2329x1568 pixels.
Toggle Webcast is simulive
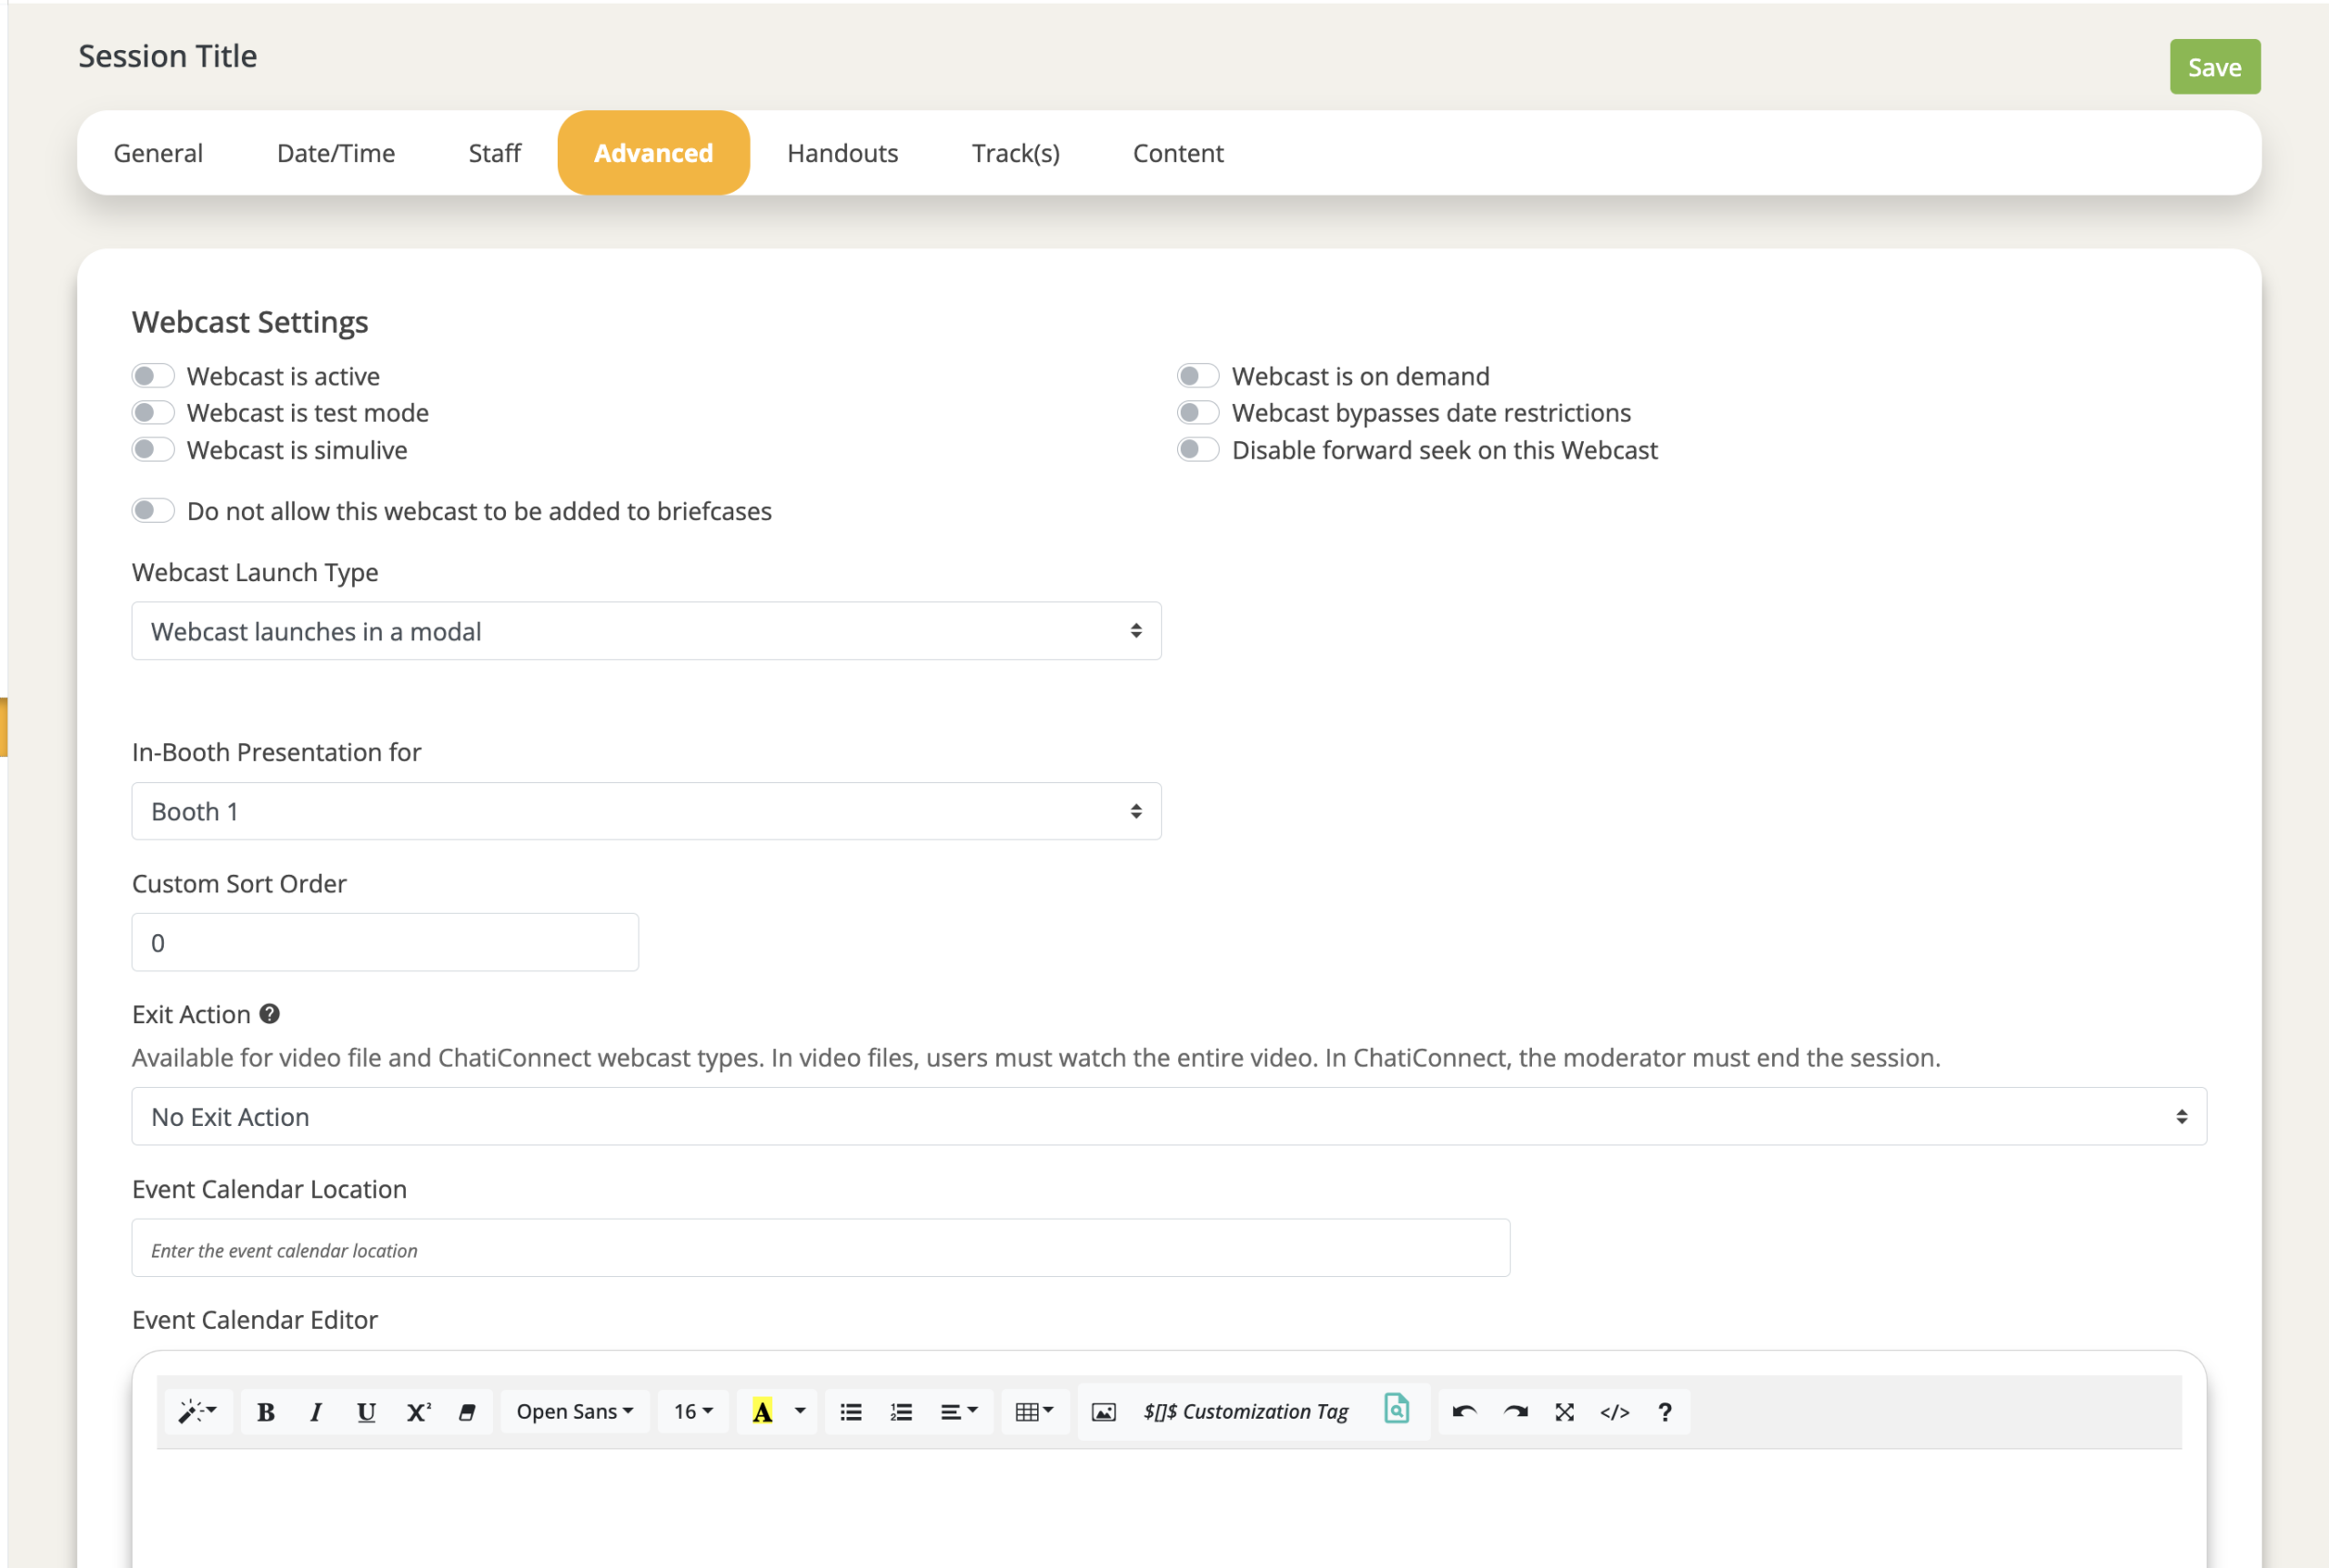[153, 449]
